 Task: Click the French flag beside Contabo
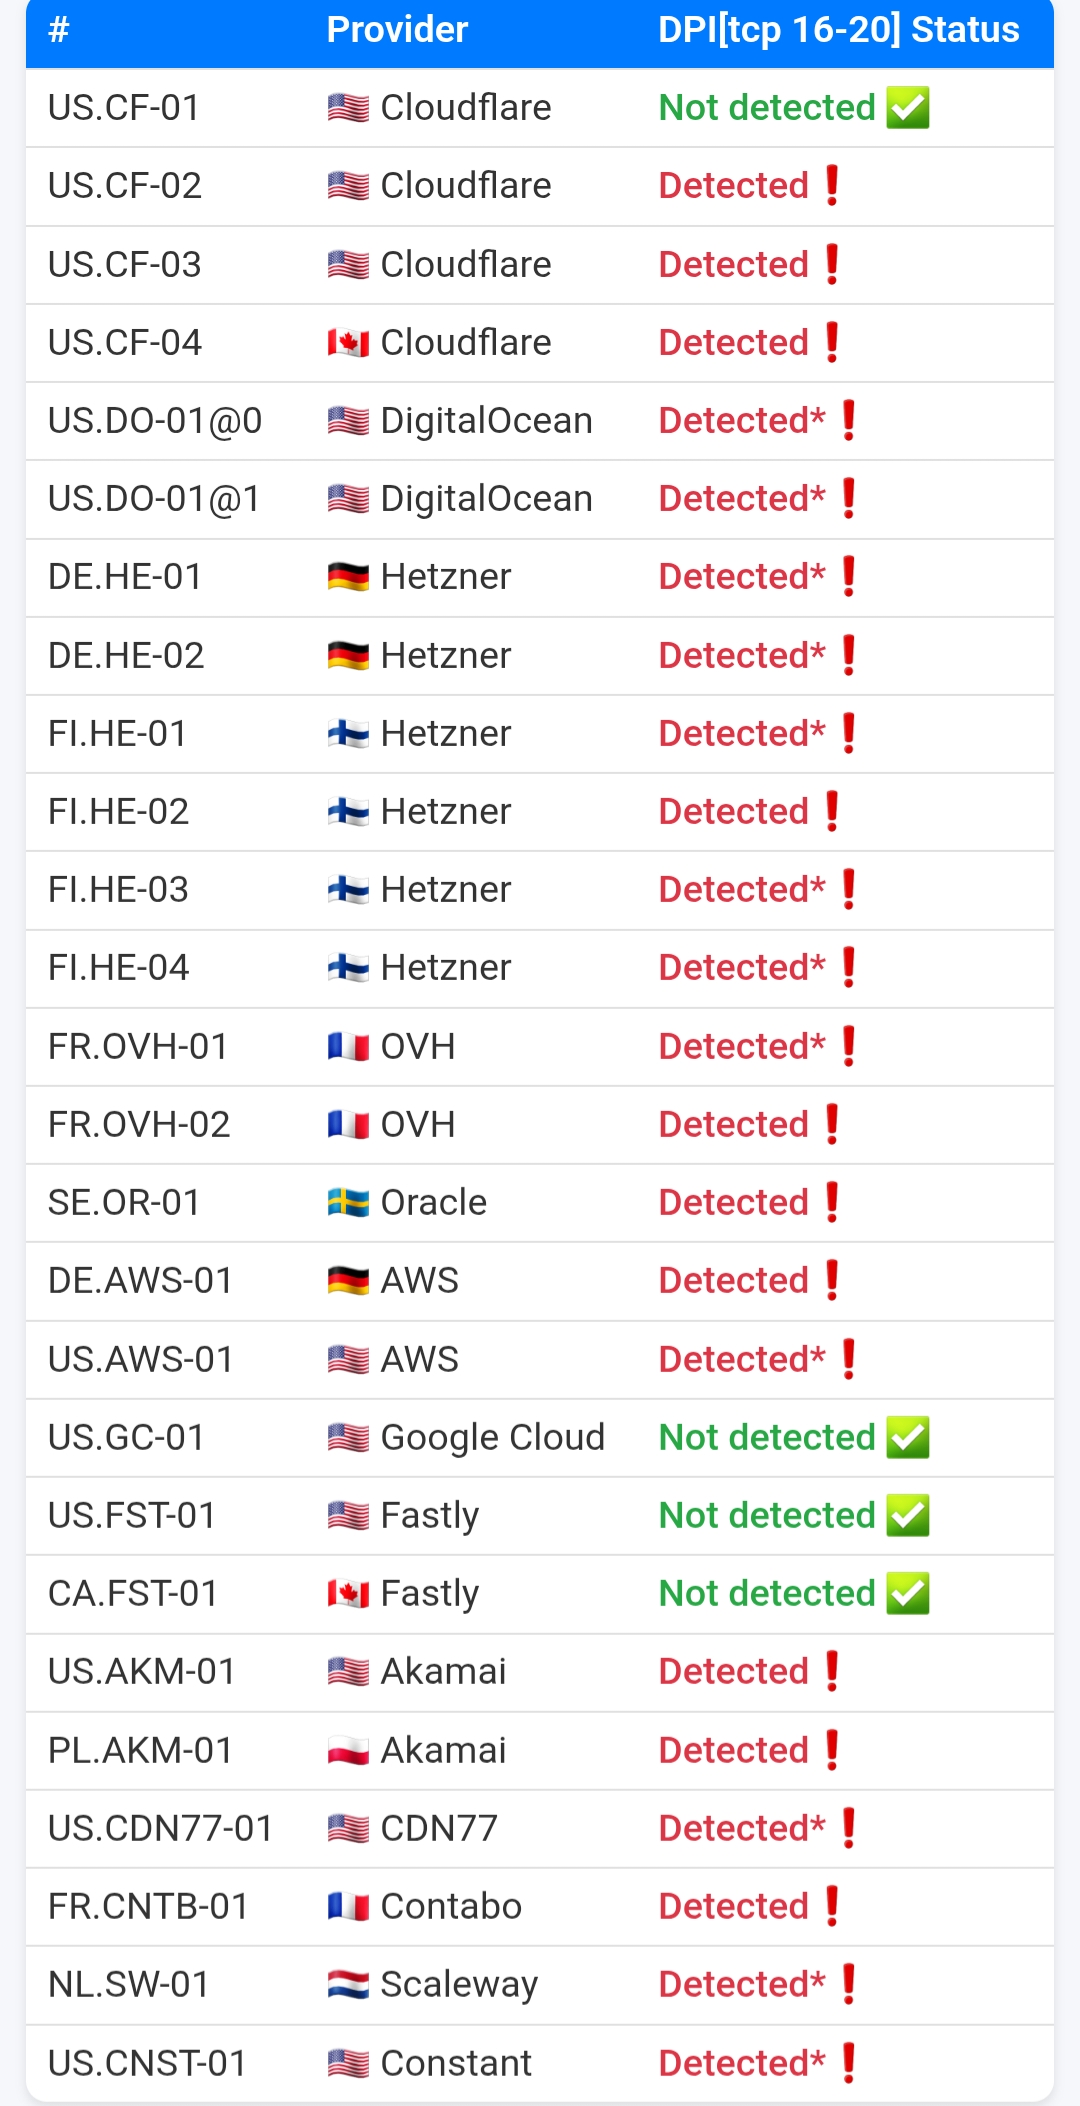coord(348,1907)
